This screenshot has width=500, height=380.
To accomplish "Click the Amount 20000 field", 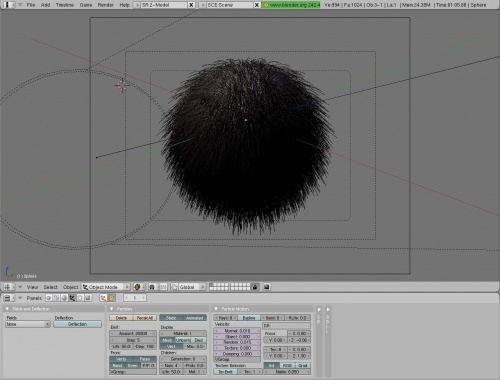I will (133, 333).
